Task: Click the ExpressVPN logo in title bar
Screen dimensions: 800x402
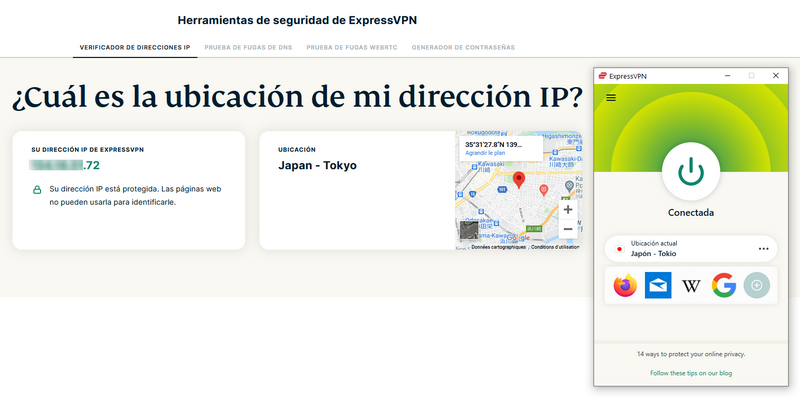Action: click(x=603, y=76)
